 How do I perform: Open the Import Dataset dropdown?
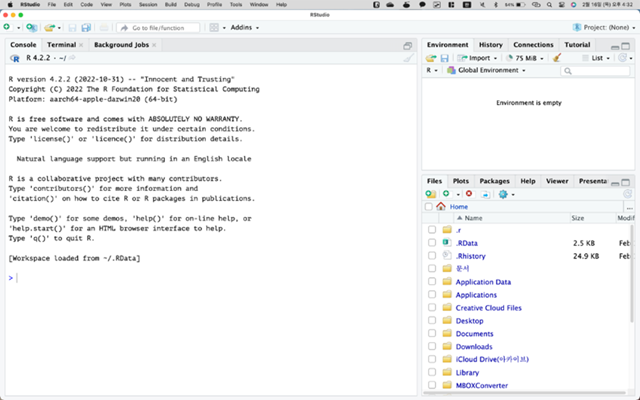478,58
